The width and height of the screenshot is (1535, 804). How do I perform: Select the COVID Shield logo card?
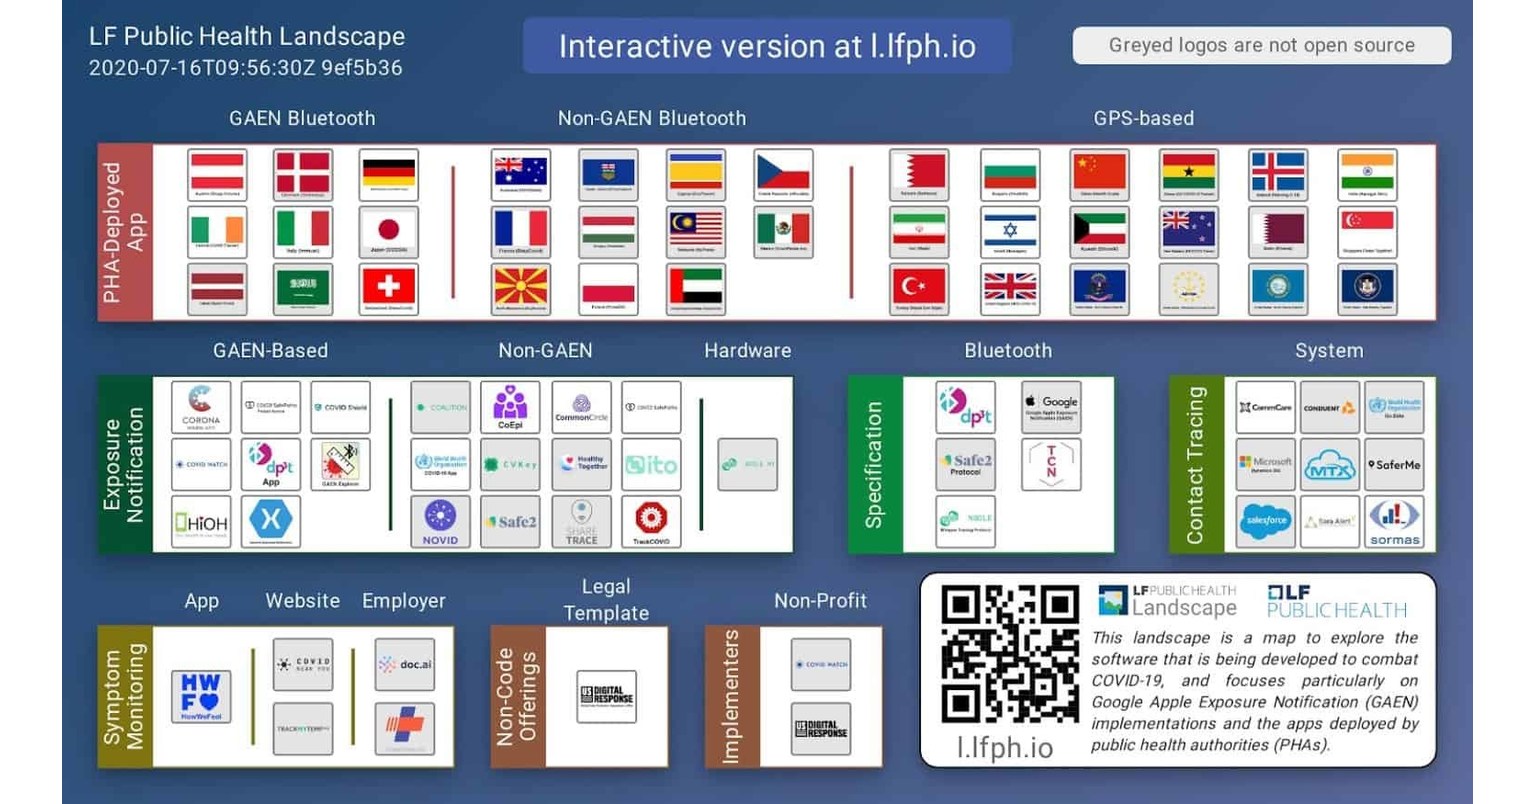click(x=340, y=407)
